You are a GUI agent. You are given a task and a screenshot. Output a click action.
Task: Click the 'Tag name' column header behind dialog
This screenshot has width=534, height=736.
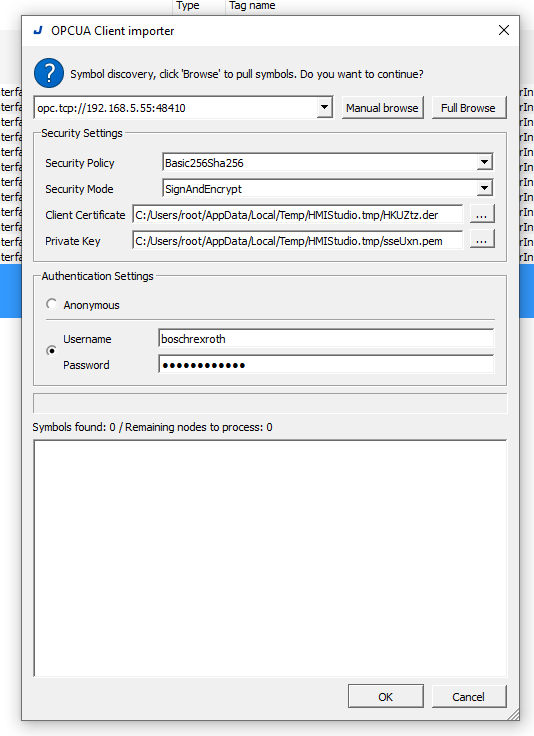pyautogui.click(x=252, y=6)
